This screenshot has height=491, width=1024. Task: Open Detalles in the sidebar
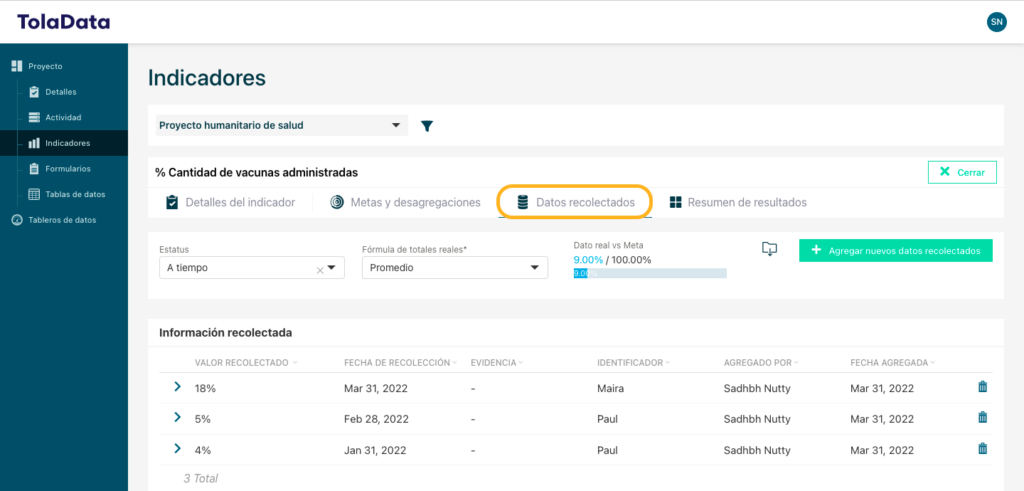[x=61, y=92]
